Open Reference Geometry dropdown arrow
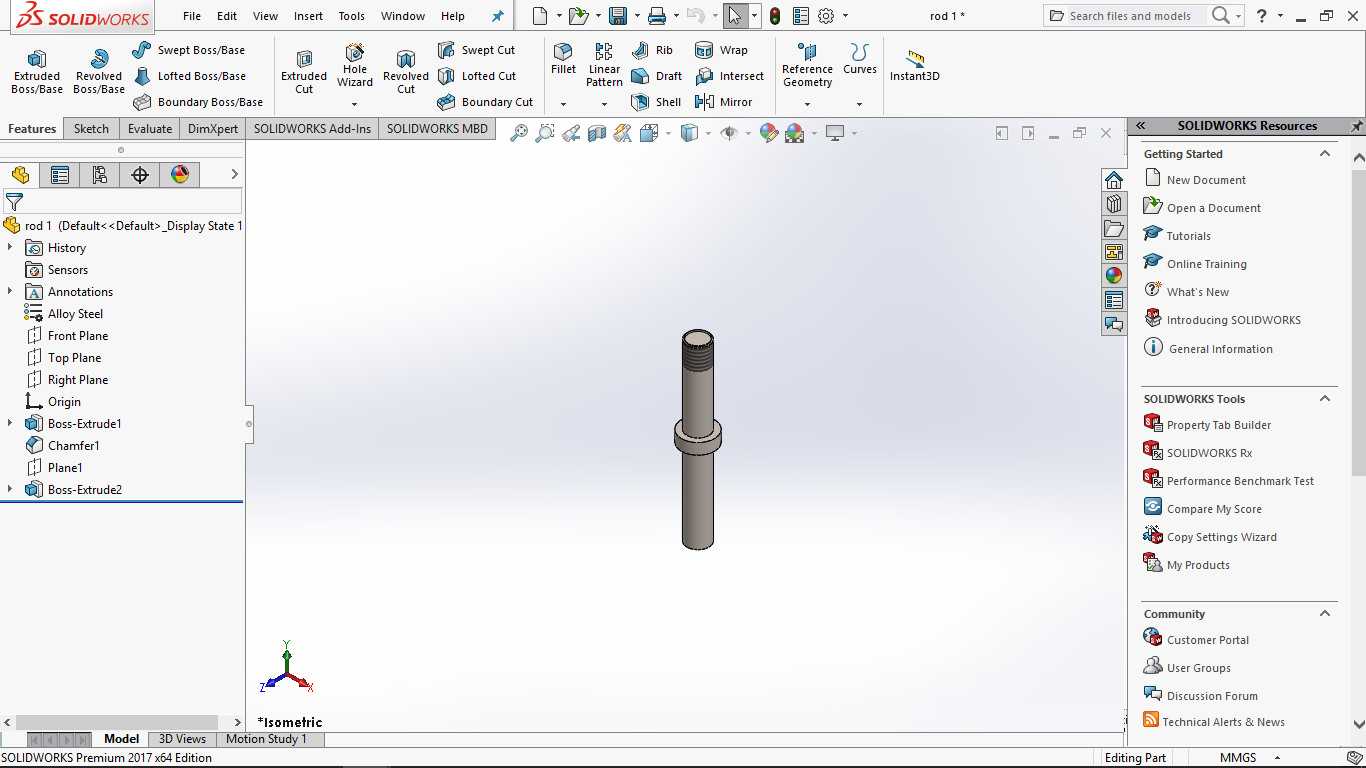Image resolution: width=1366 pixels, height=768 pixels. click(x=807, y=104)
